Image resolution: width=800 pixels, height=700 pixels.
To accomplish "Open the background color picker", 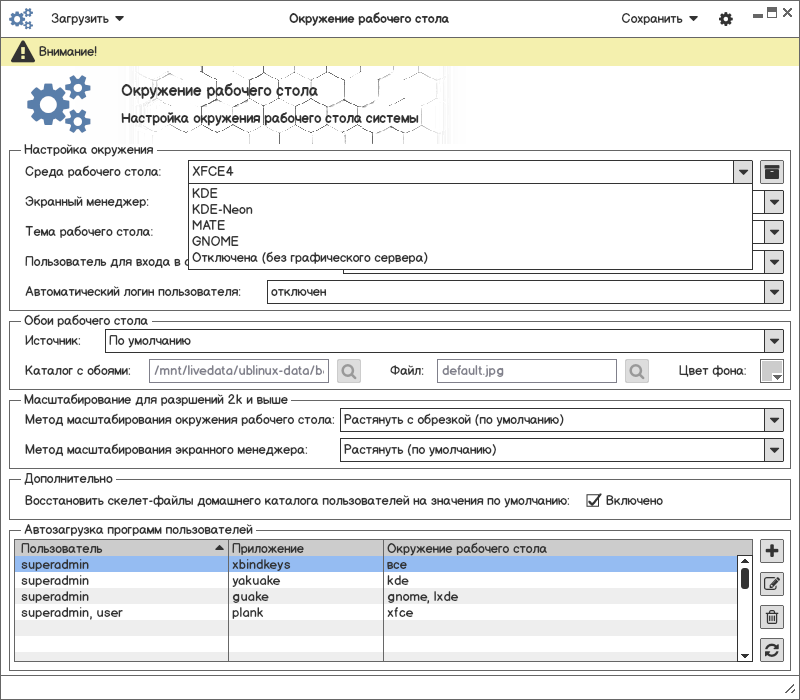I will [x=771, y=371].
